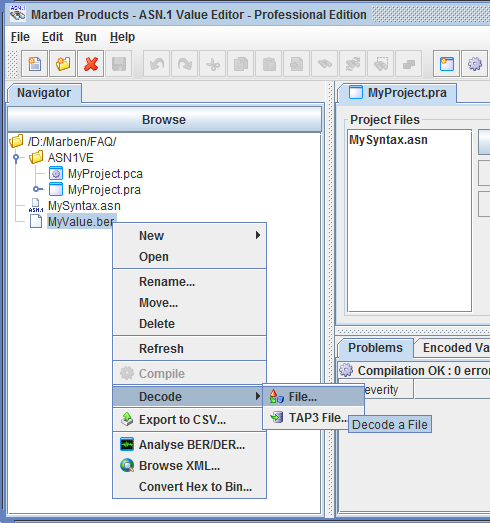Choose Delete from the context menu
The width and height of the screenshot is (490, 523).
coord(189,324)
